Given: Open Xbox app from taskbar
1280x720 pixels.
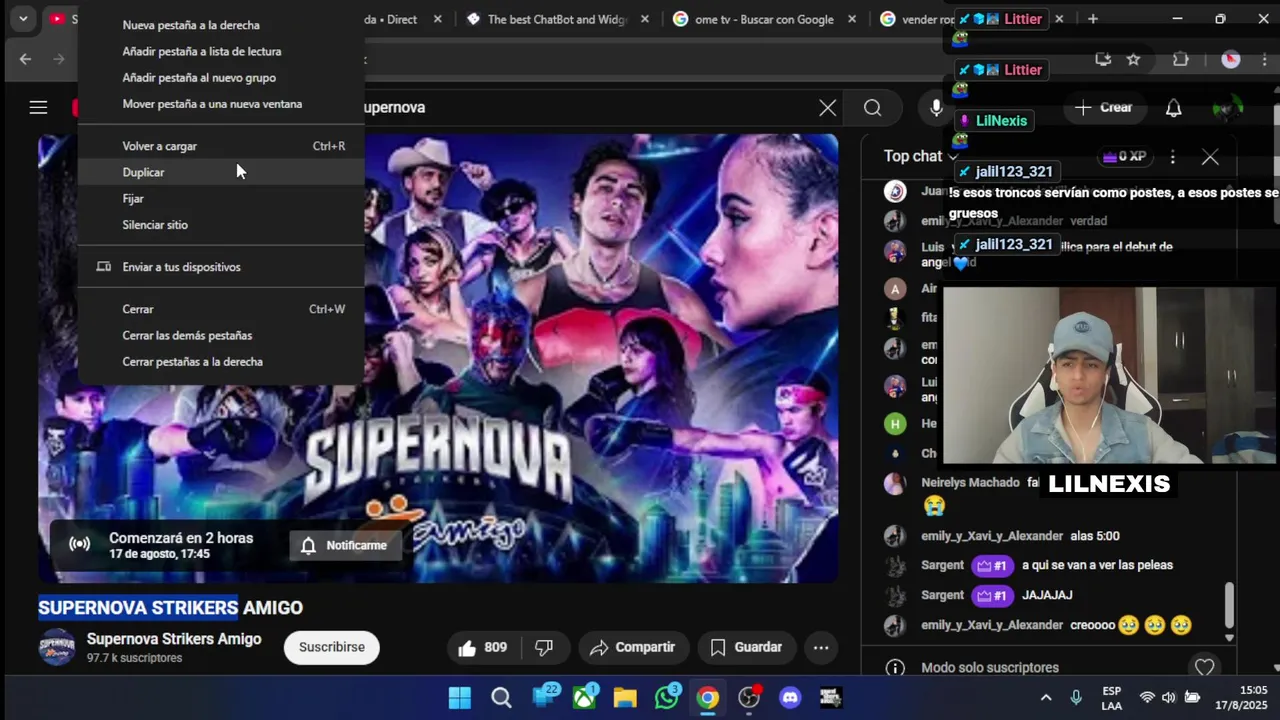Looking at the screenshot, I should click(x=584, y=698).
